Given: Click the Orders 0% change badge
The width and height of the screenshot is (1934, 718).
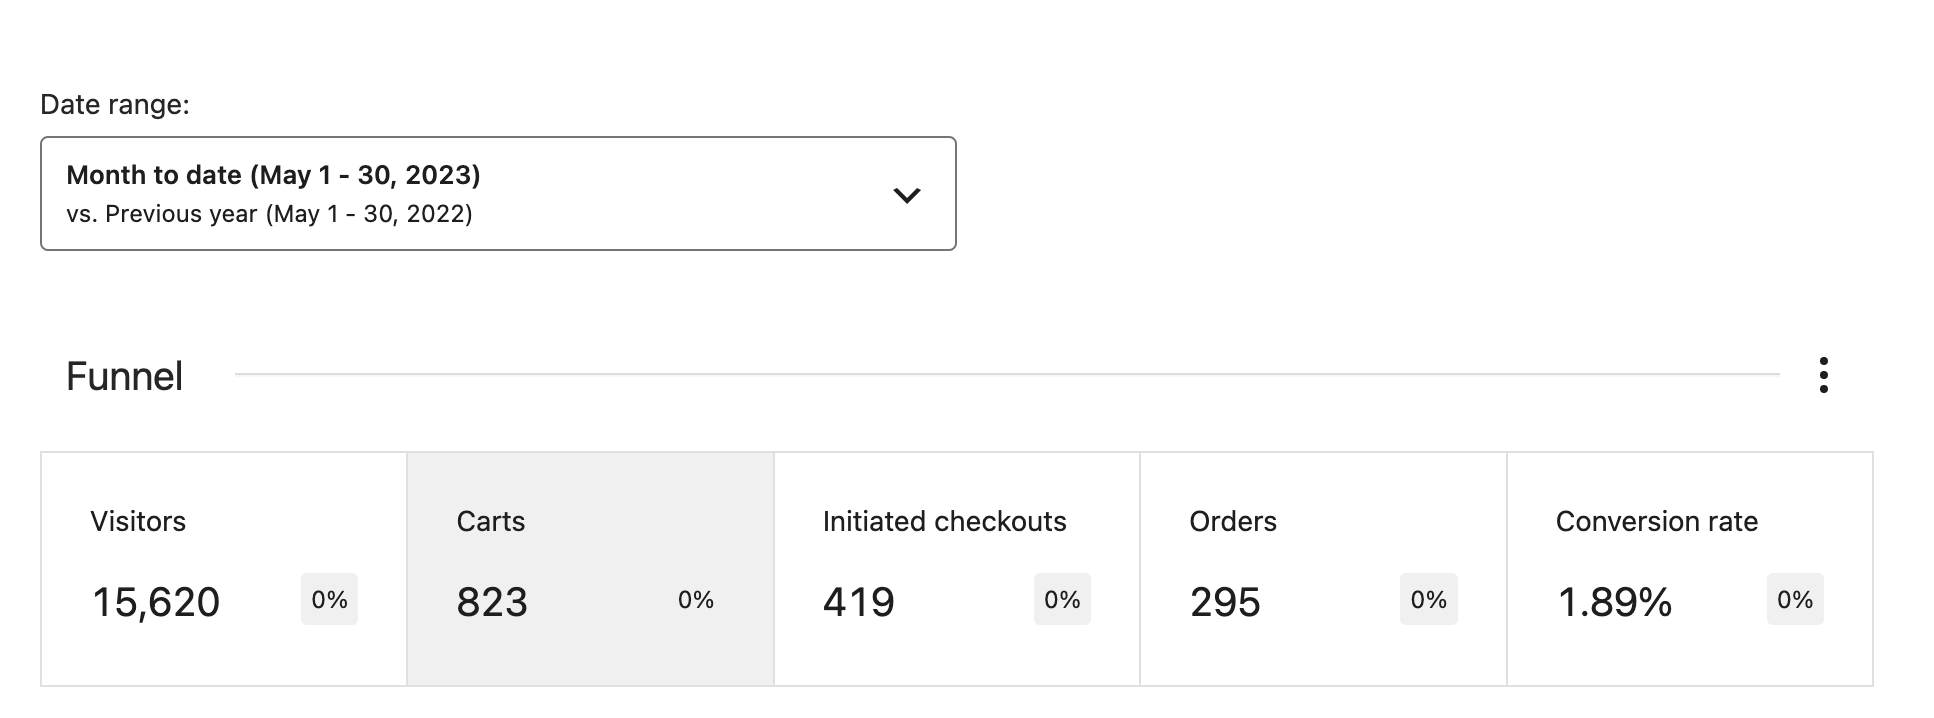Looking at the screenshot, I should [1427, 599].
